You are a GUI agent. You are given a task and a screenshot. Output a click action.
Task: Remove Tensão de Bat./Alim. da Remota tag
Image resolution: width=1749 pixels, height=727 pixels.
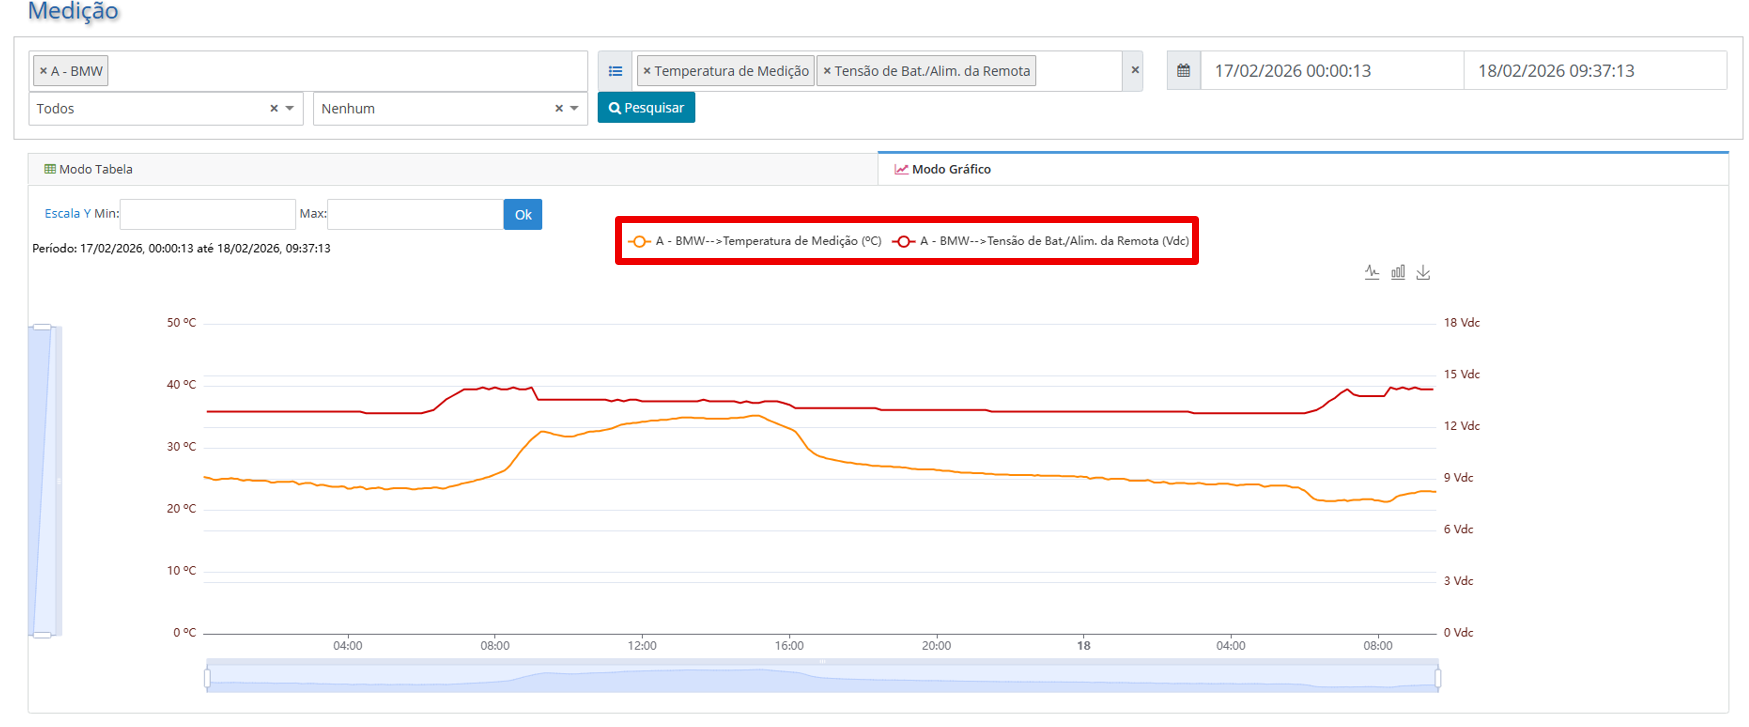tap(827, 71)
